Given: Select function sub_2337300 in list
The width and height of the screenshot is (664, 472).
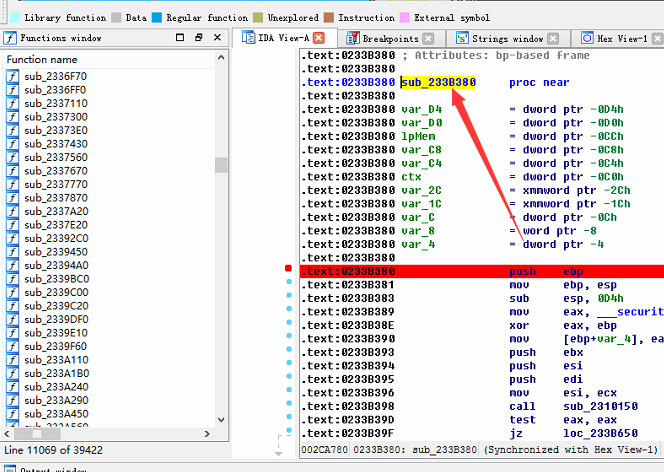Looking at the screenshot, I should click(56, 117).
